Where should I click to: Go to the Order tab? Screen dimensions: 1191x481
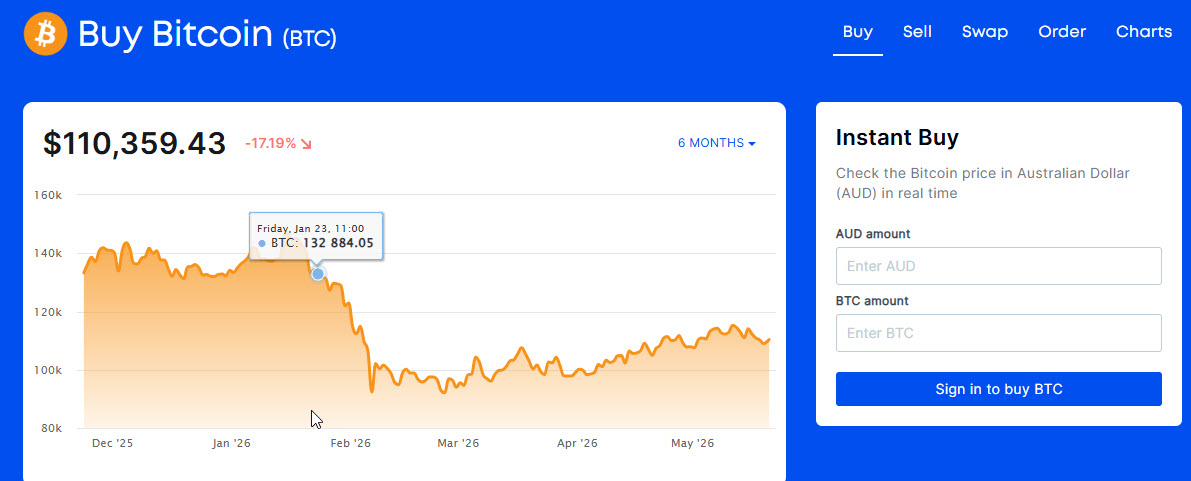[1062, 32]
